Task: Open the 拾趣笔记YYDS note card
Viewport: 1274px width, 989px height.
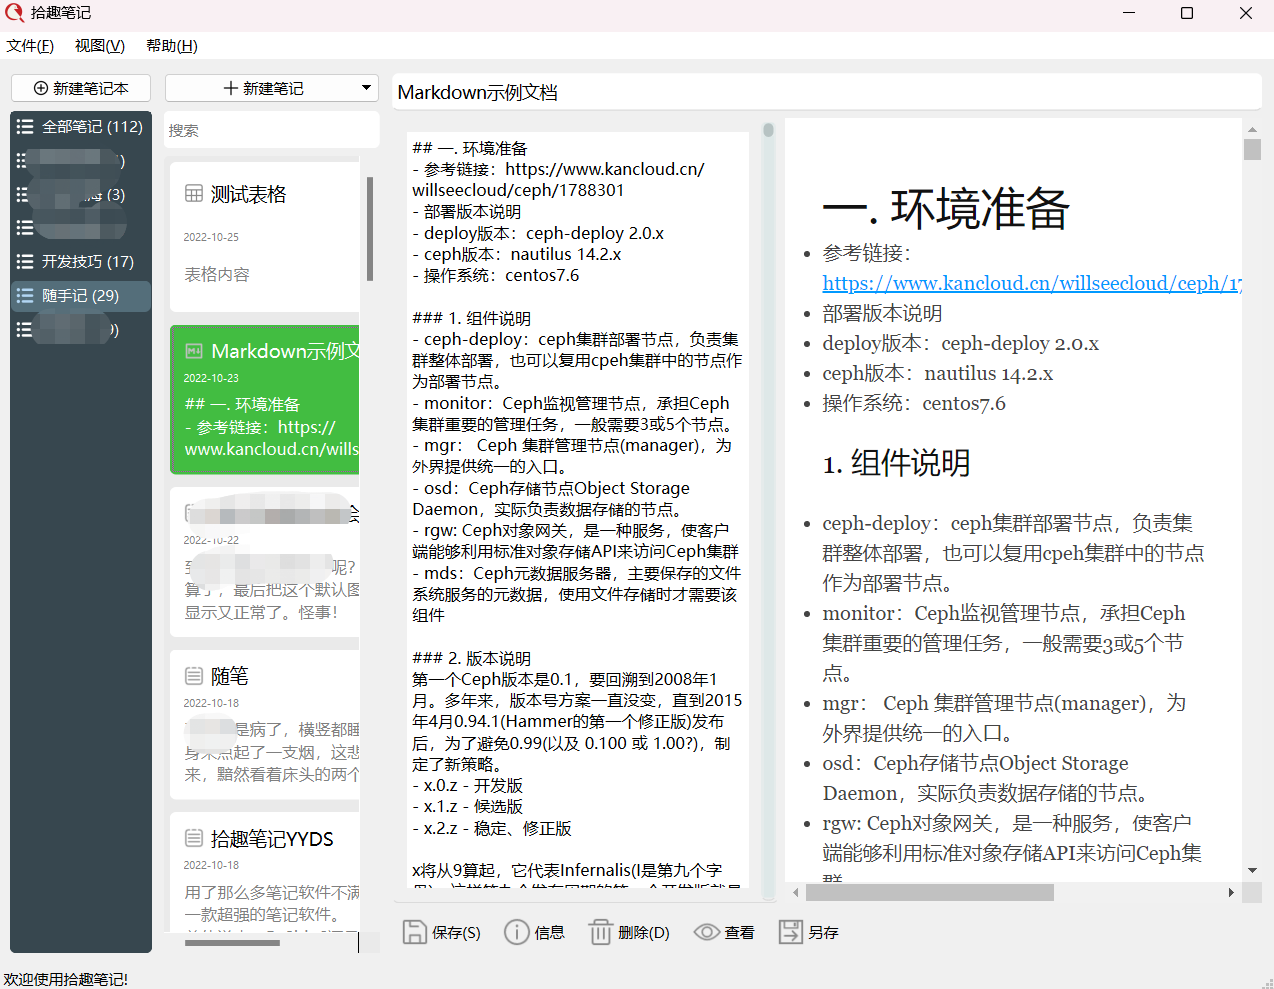Action: (265, 872)
